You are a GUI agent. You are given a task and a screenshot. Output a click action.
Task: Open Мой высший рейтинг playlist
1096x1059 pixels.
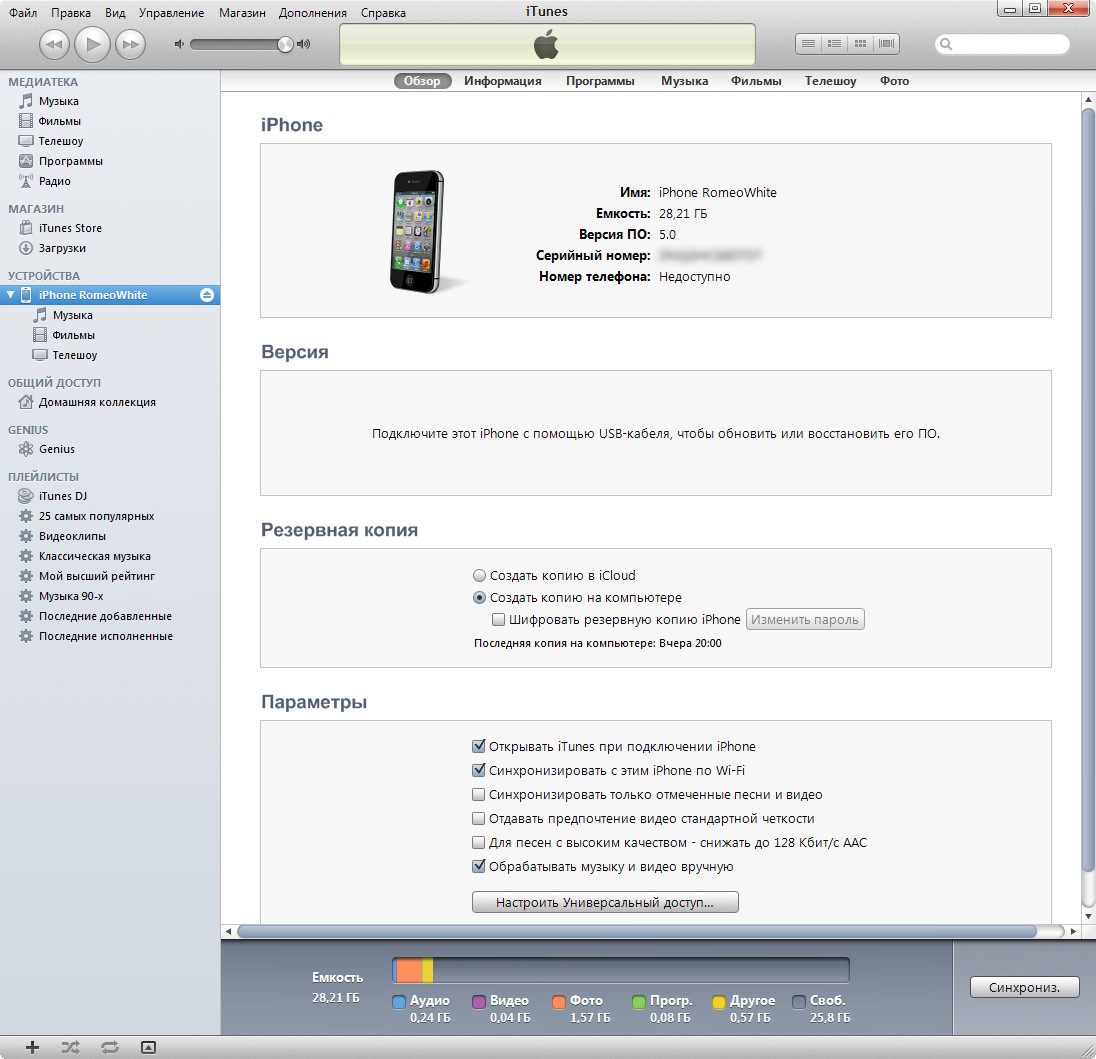click(96, 576)
